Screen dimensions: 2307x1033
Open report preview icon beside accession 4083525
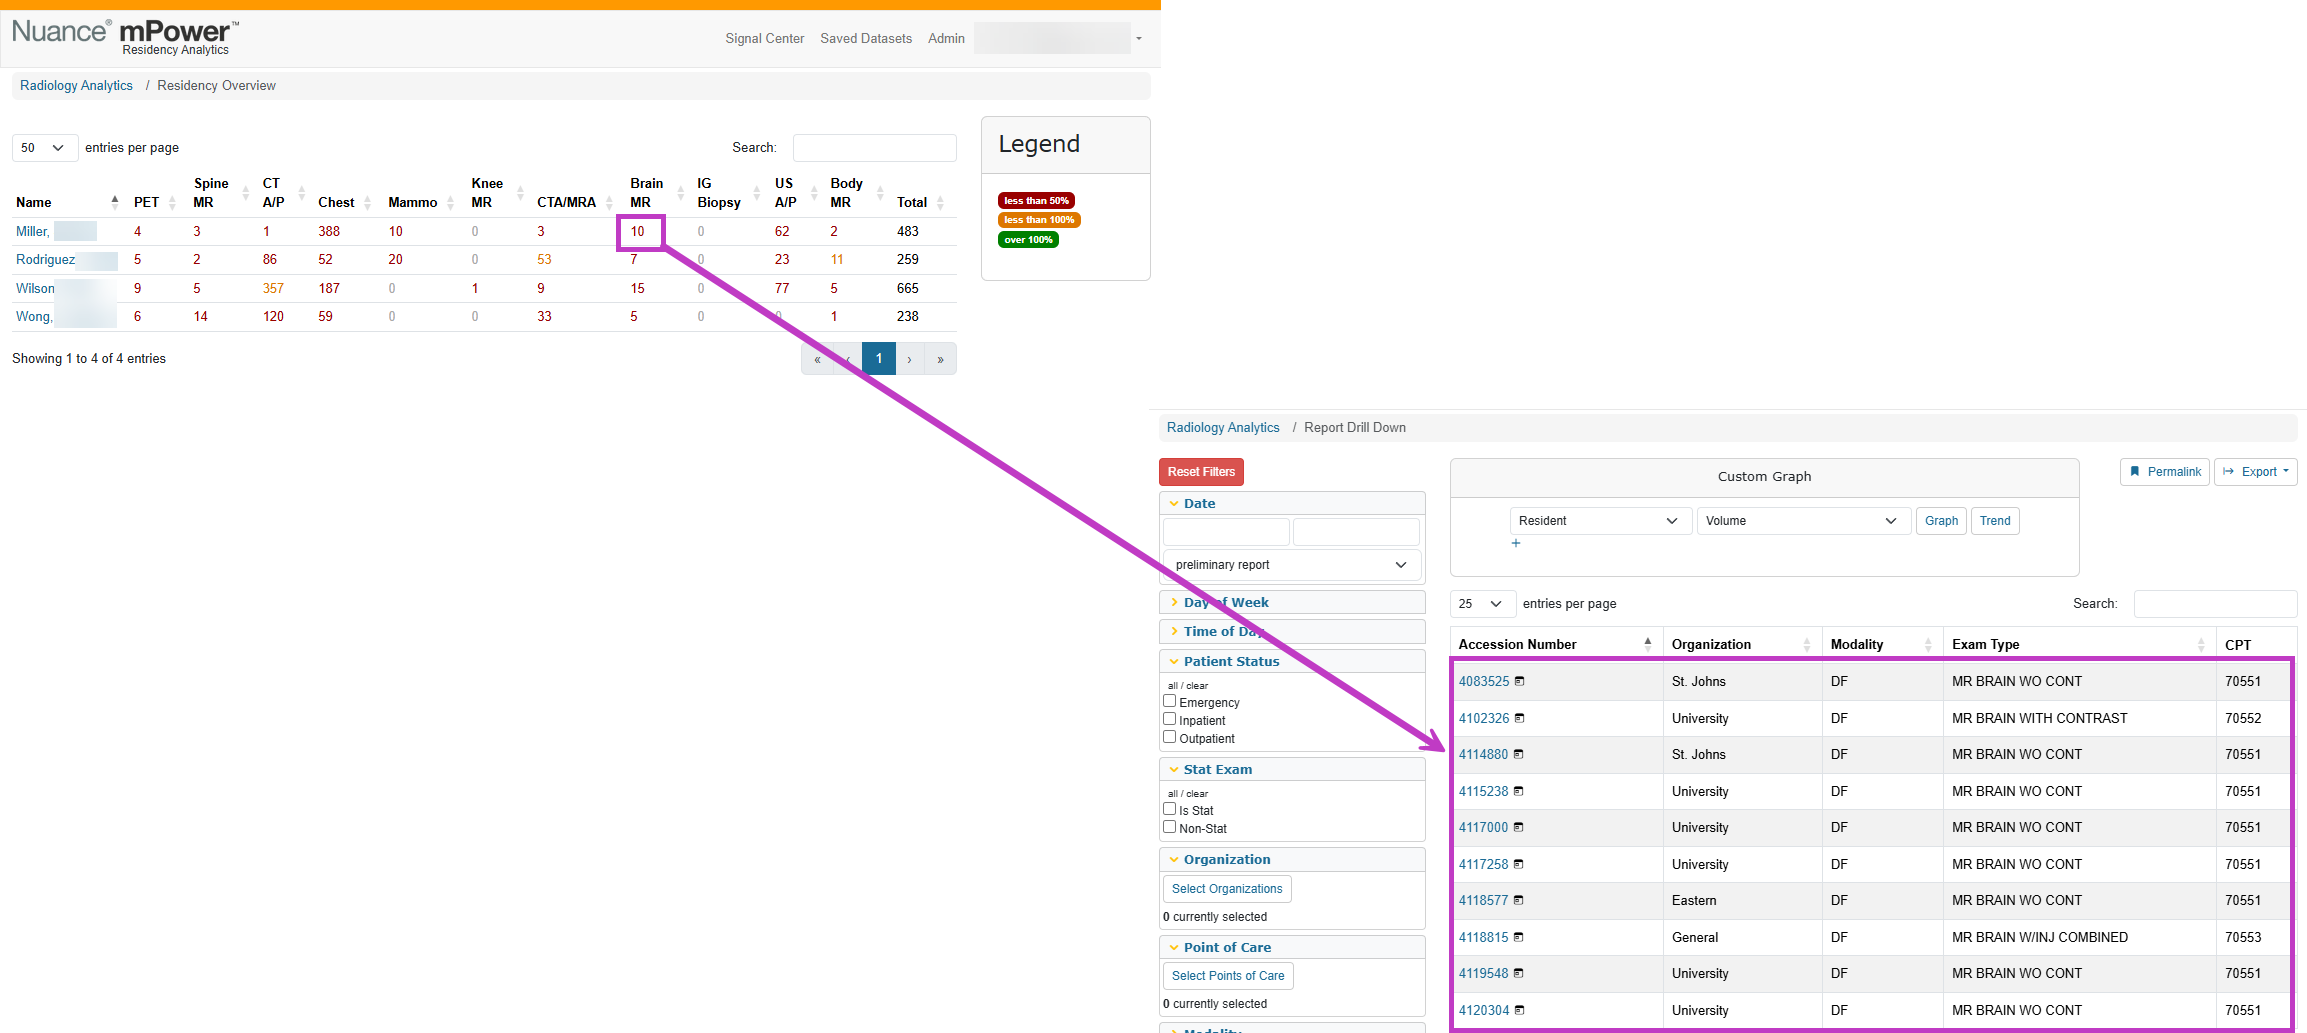[1519, 681]
